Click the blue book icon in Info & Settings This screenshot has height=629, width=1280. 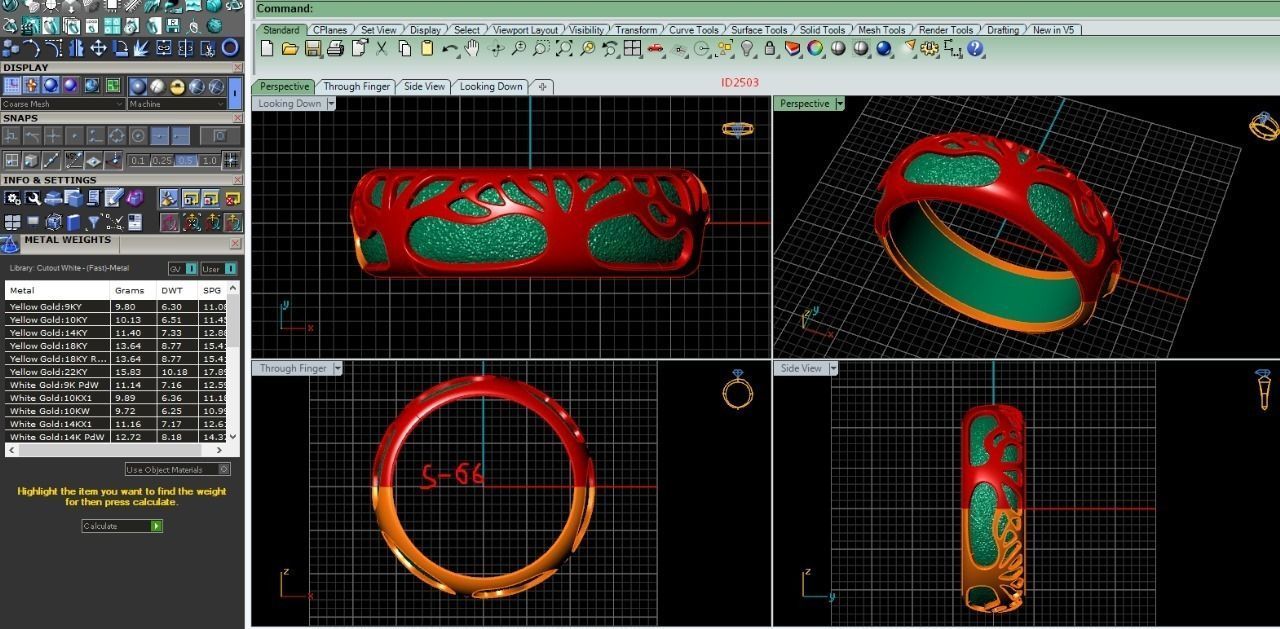coord(73,222)
